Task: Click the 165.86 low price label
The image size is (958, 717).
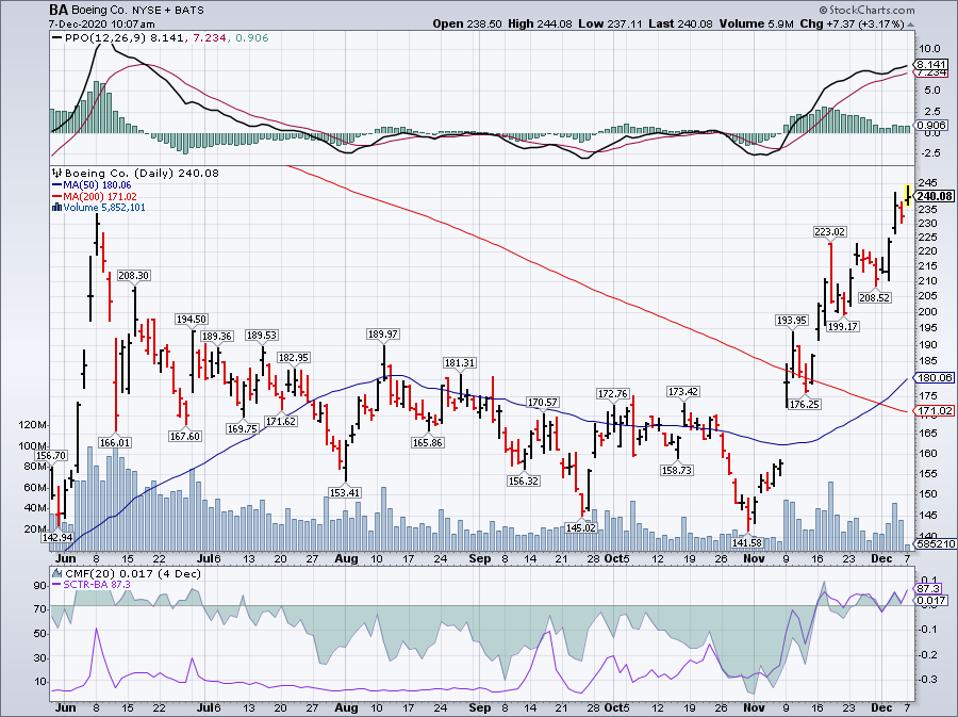Action: click(428, 443)
